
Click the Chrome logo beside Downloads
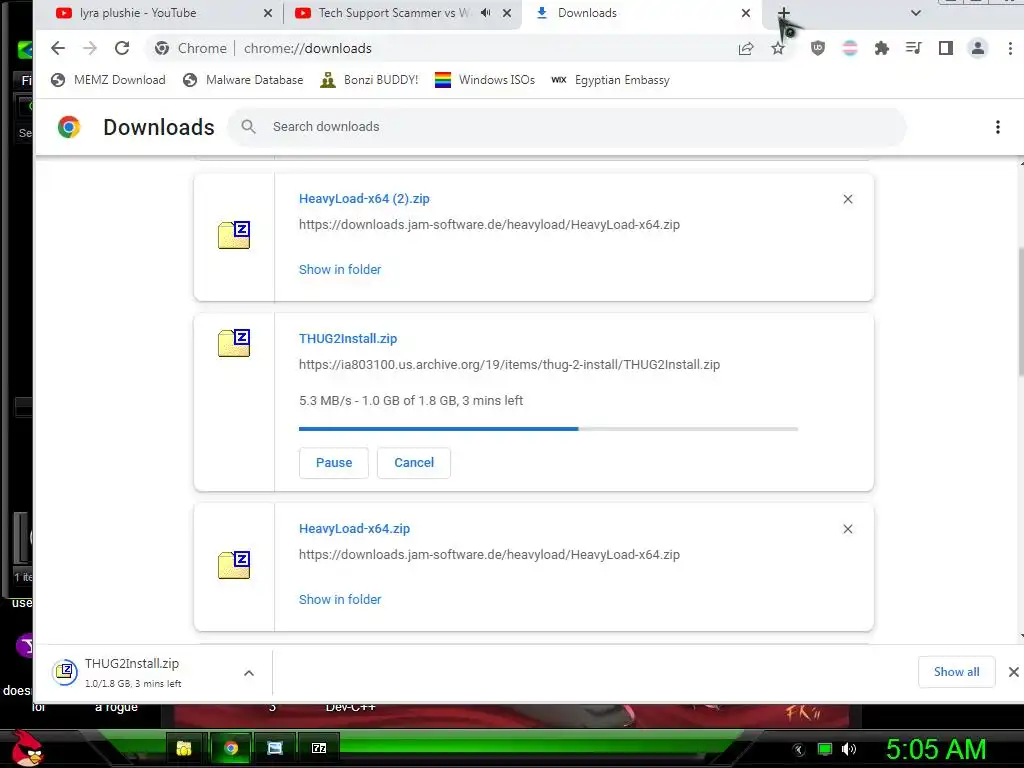[69, 127]
